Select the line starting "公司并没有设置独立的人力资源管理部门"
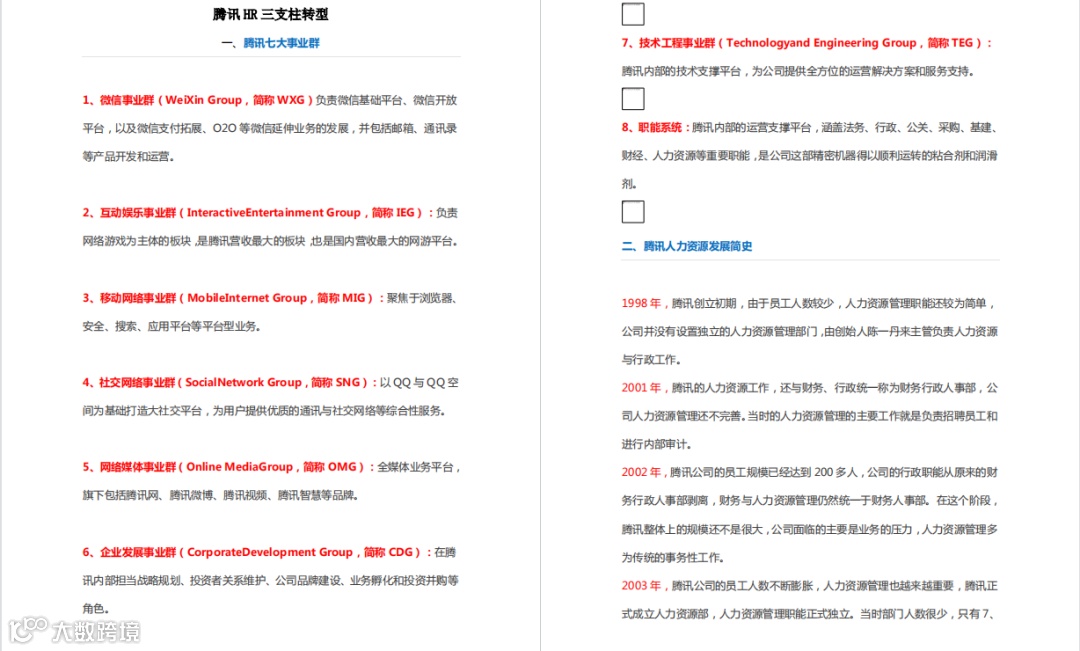 809,331
